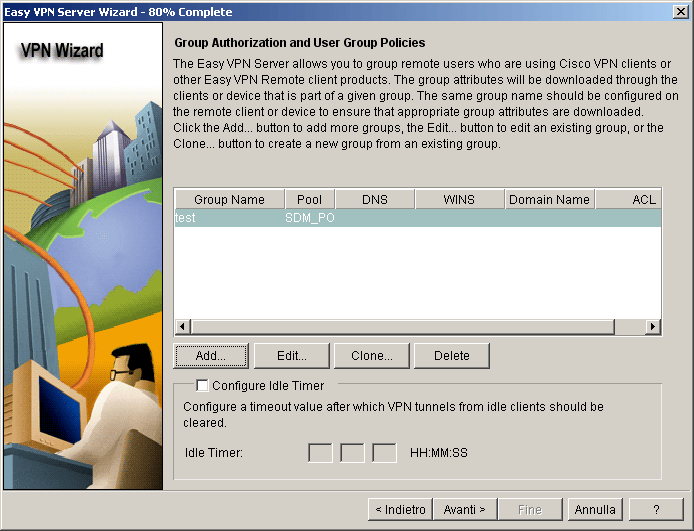Select the 'test' group name cell
The image size is (694, 531).
pos(229,218)
